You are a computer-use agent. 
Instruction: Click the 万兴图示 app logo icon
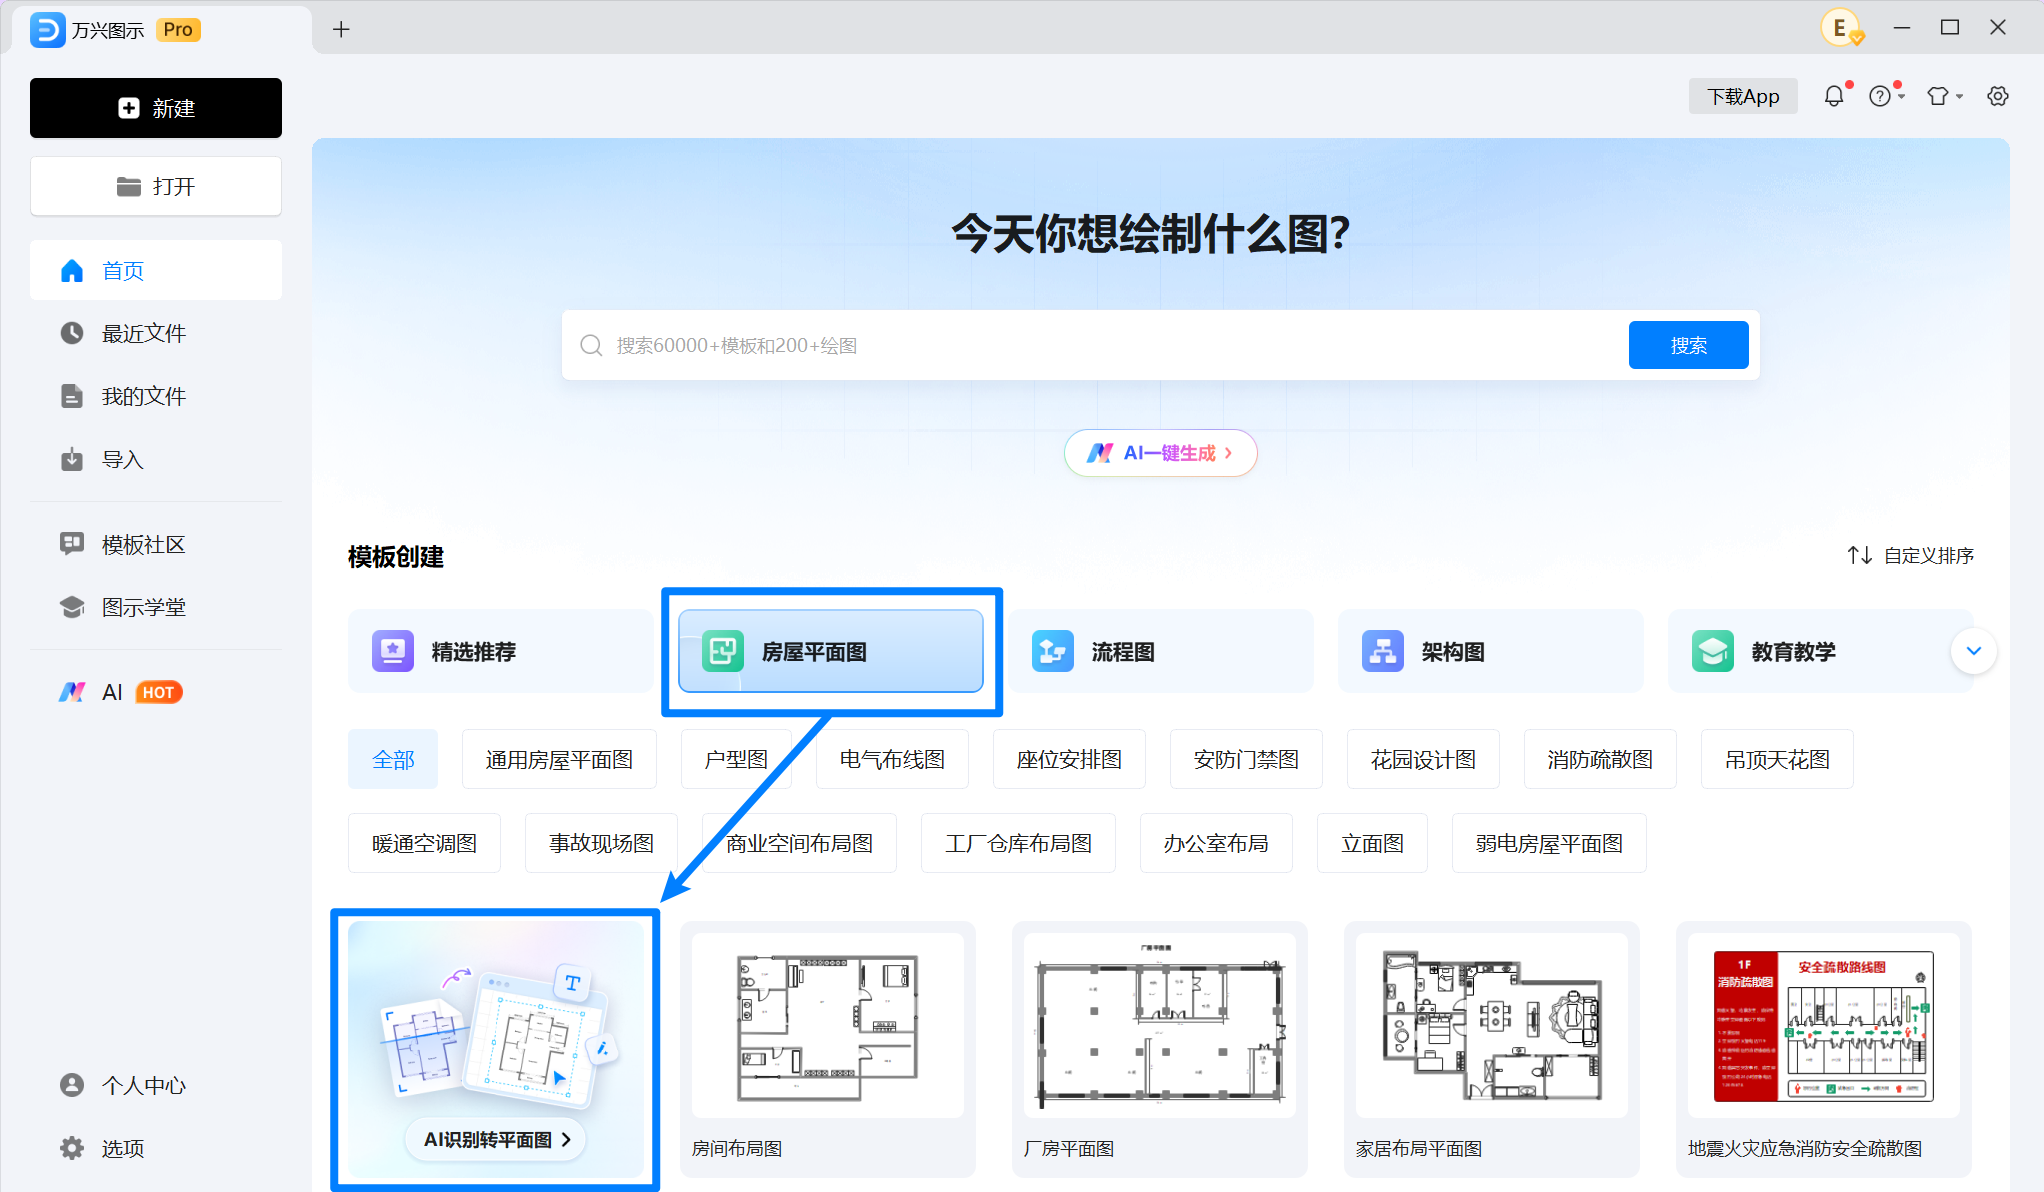47,30
